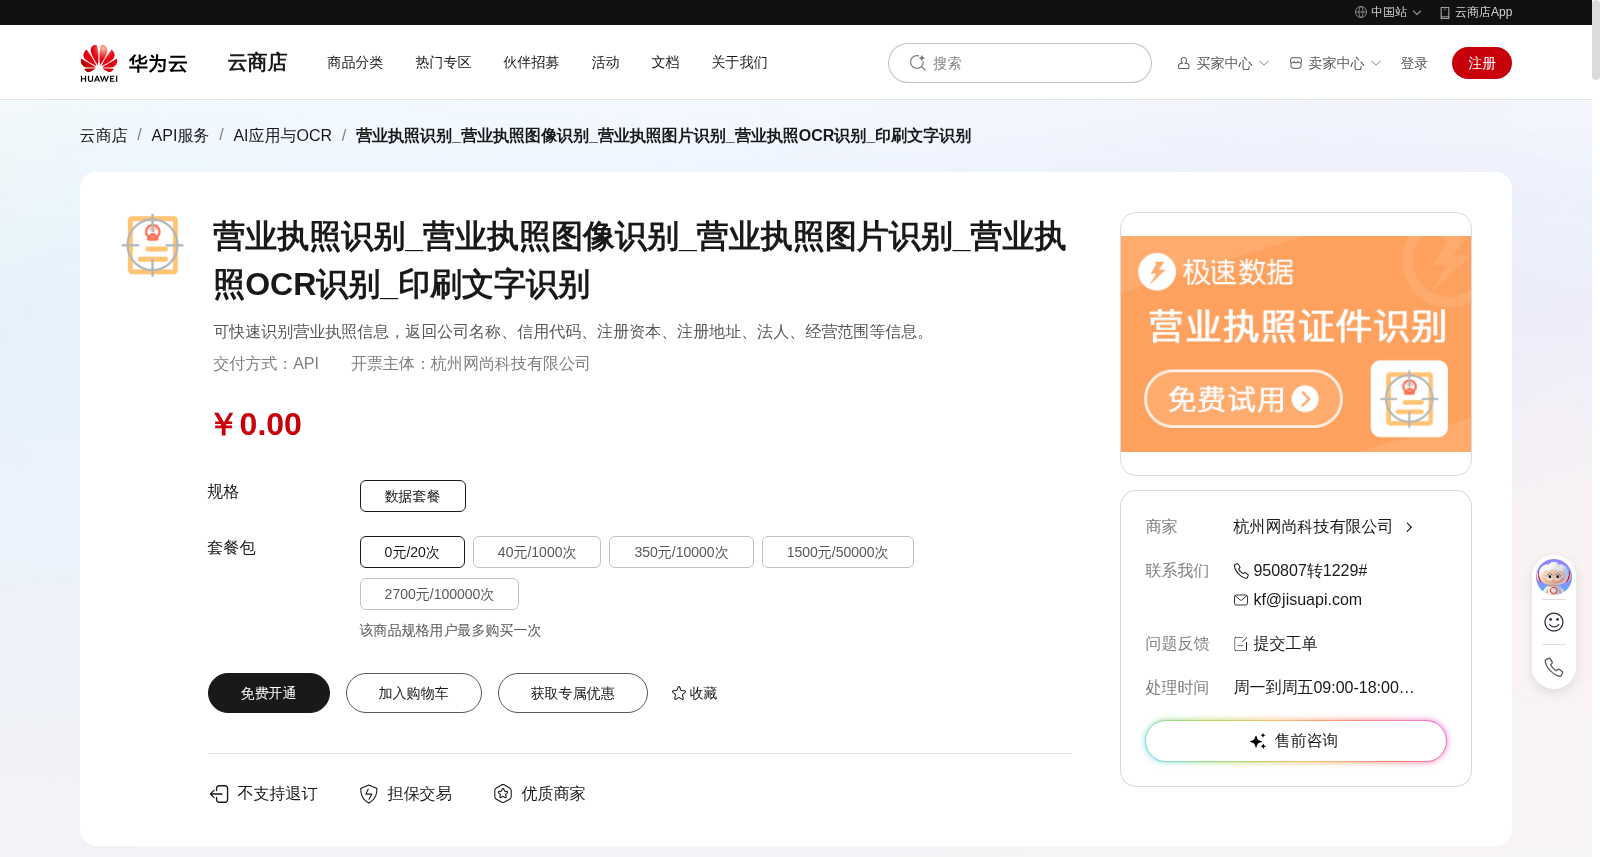Open the 中国站 region dropdown
This screenshot has width=1600, height=857.
[x=1388, y=12]
